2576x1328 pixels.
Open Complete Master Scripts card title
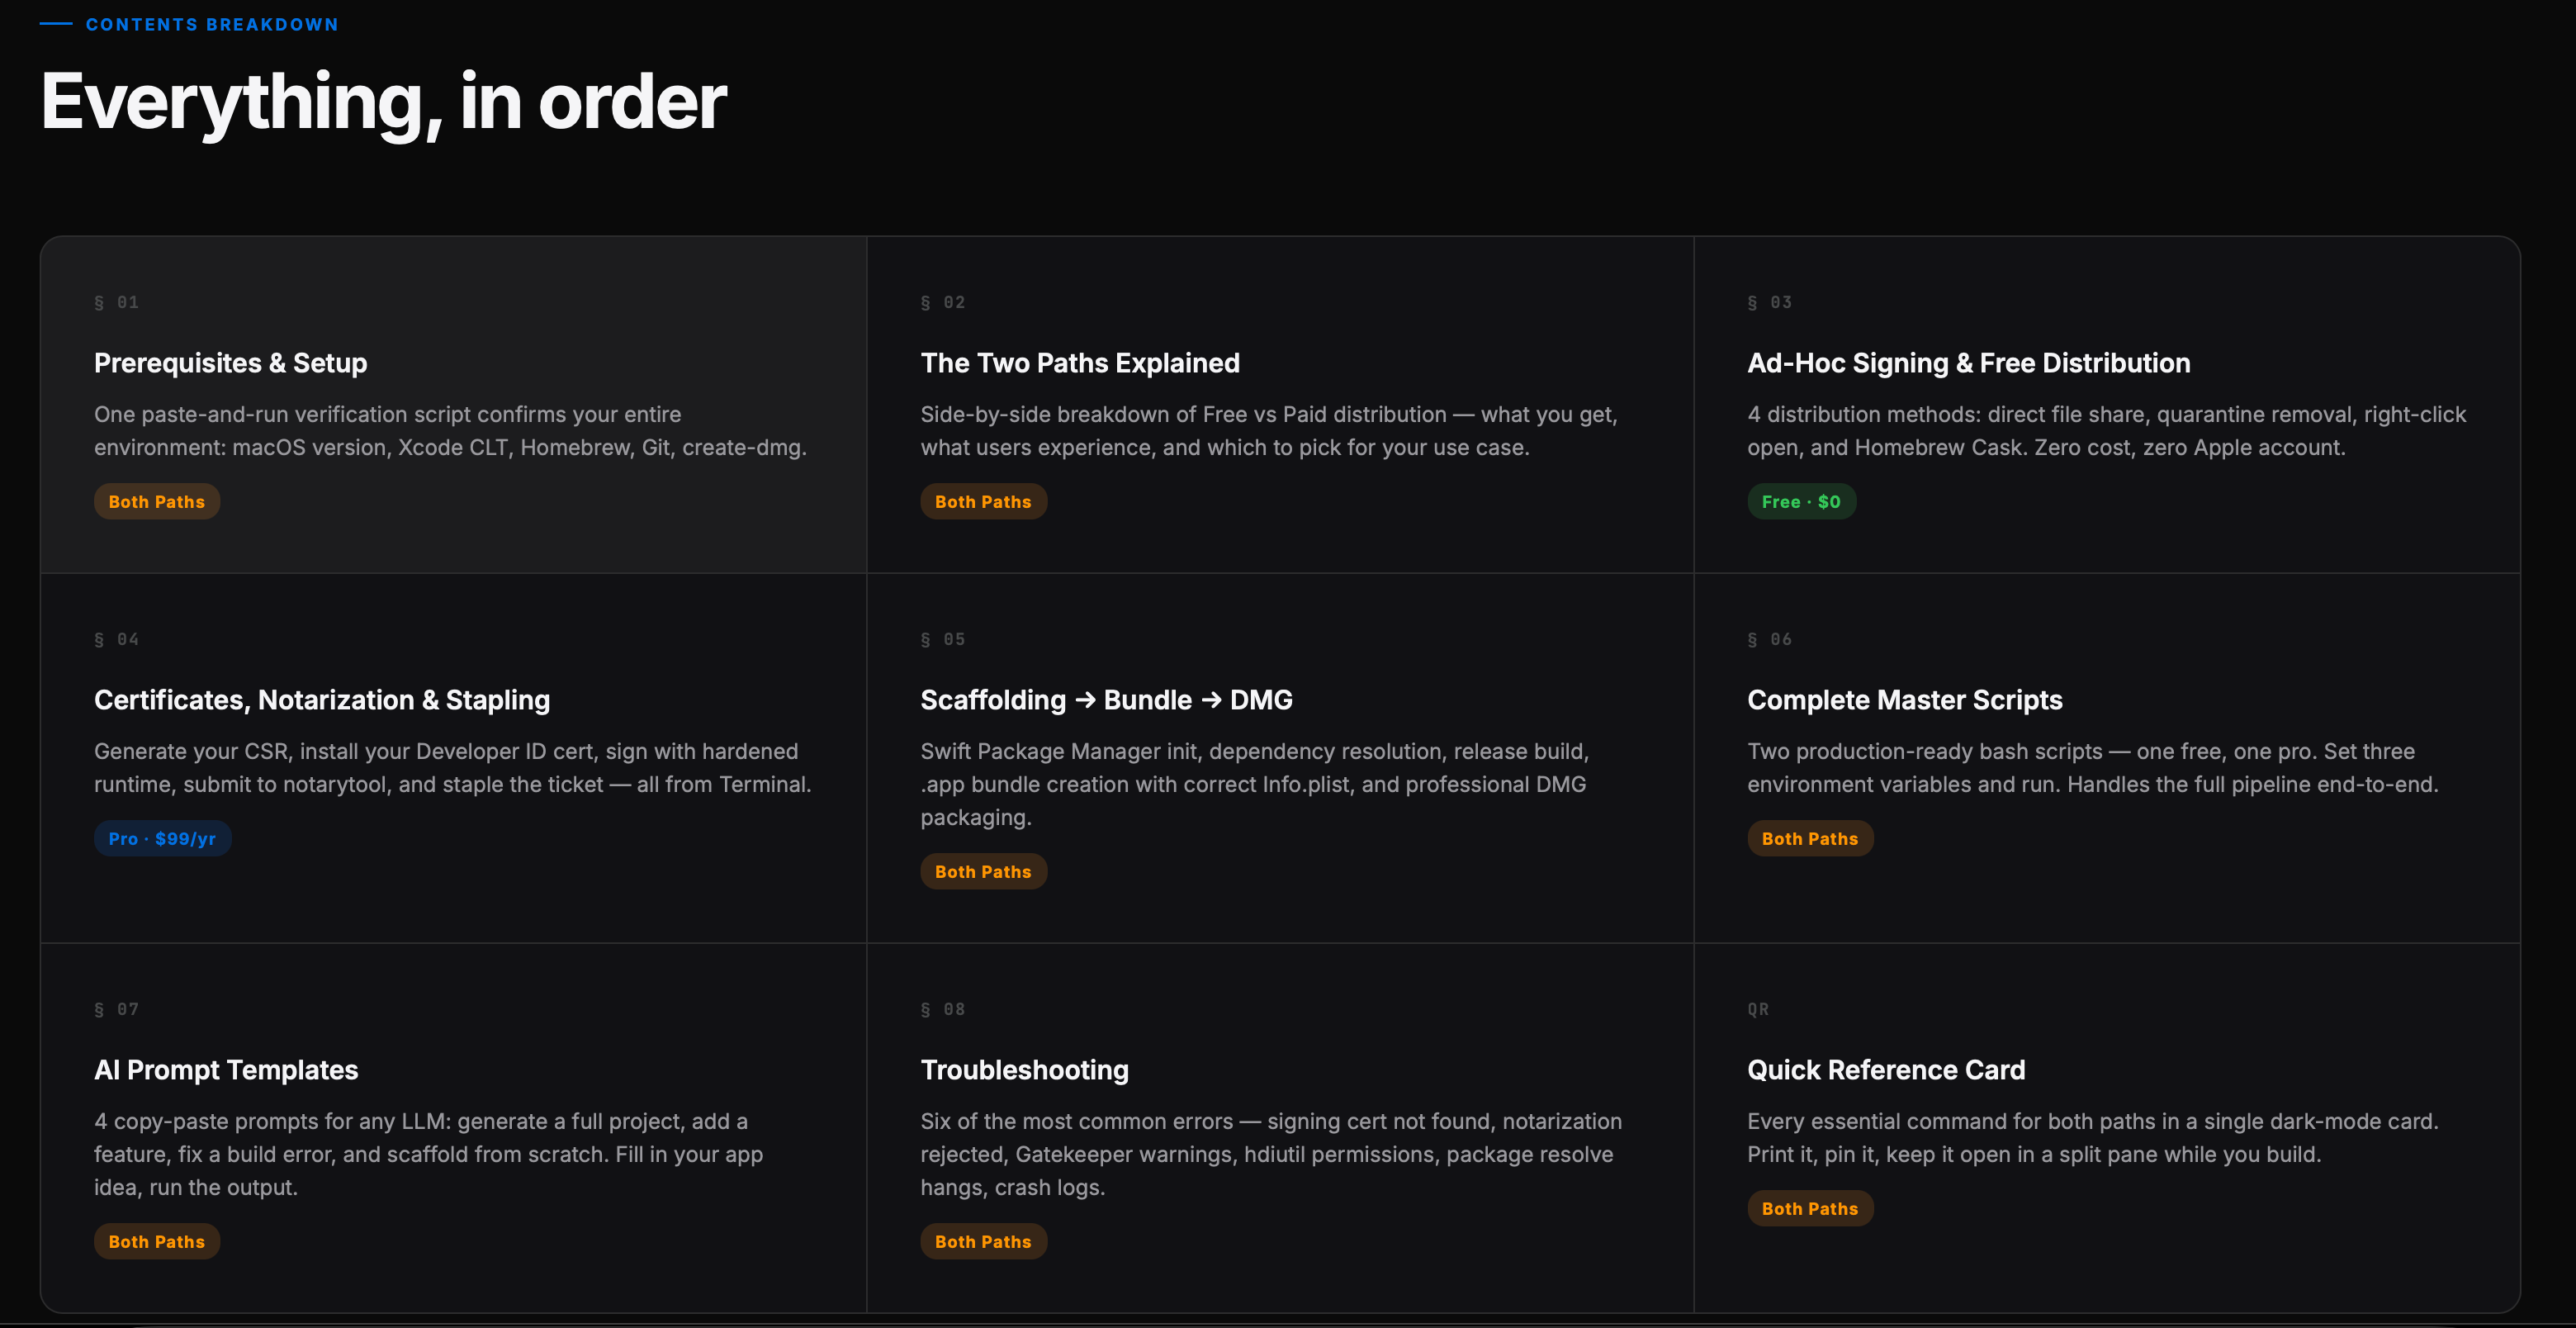click(1904, 700)
